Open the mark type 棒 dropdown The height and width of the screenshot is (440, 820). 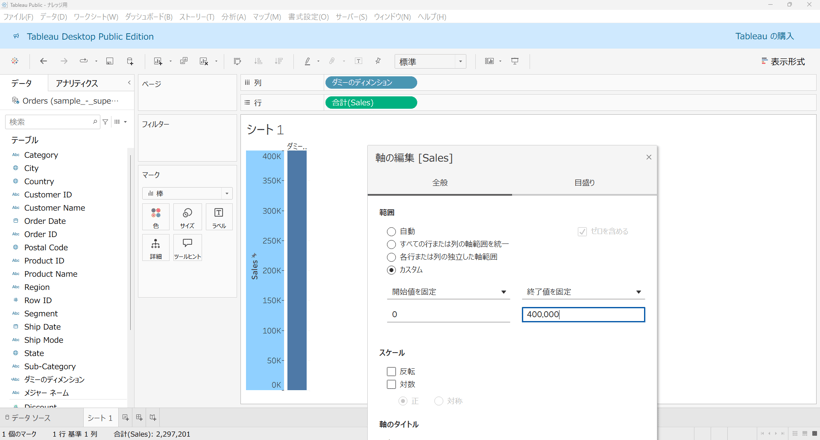pyautogui.click(x=187, y=194)
